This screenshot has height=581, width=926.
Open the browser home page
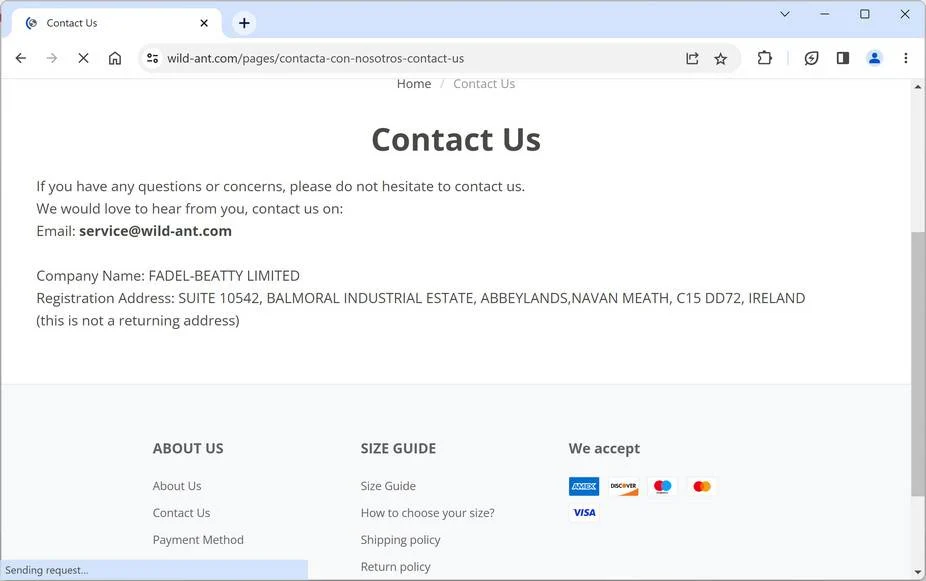pyautogui.click(x=115, y=58)
